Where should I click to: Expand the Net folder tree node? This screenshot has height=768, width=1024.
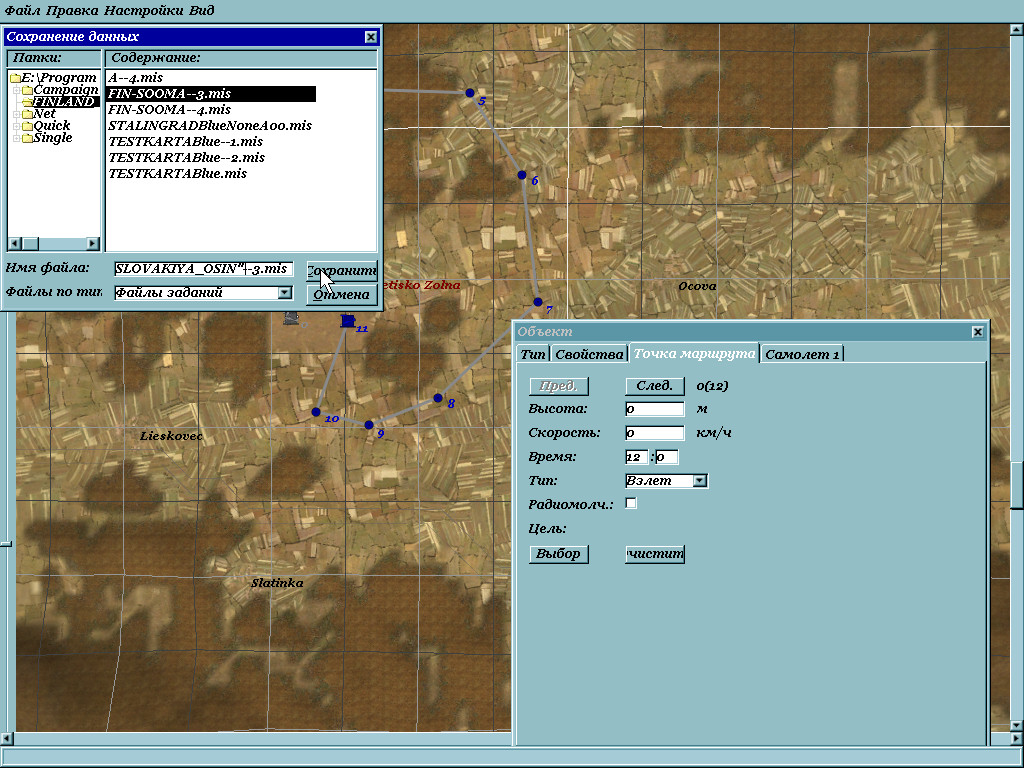[17, 114]
